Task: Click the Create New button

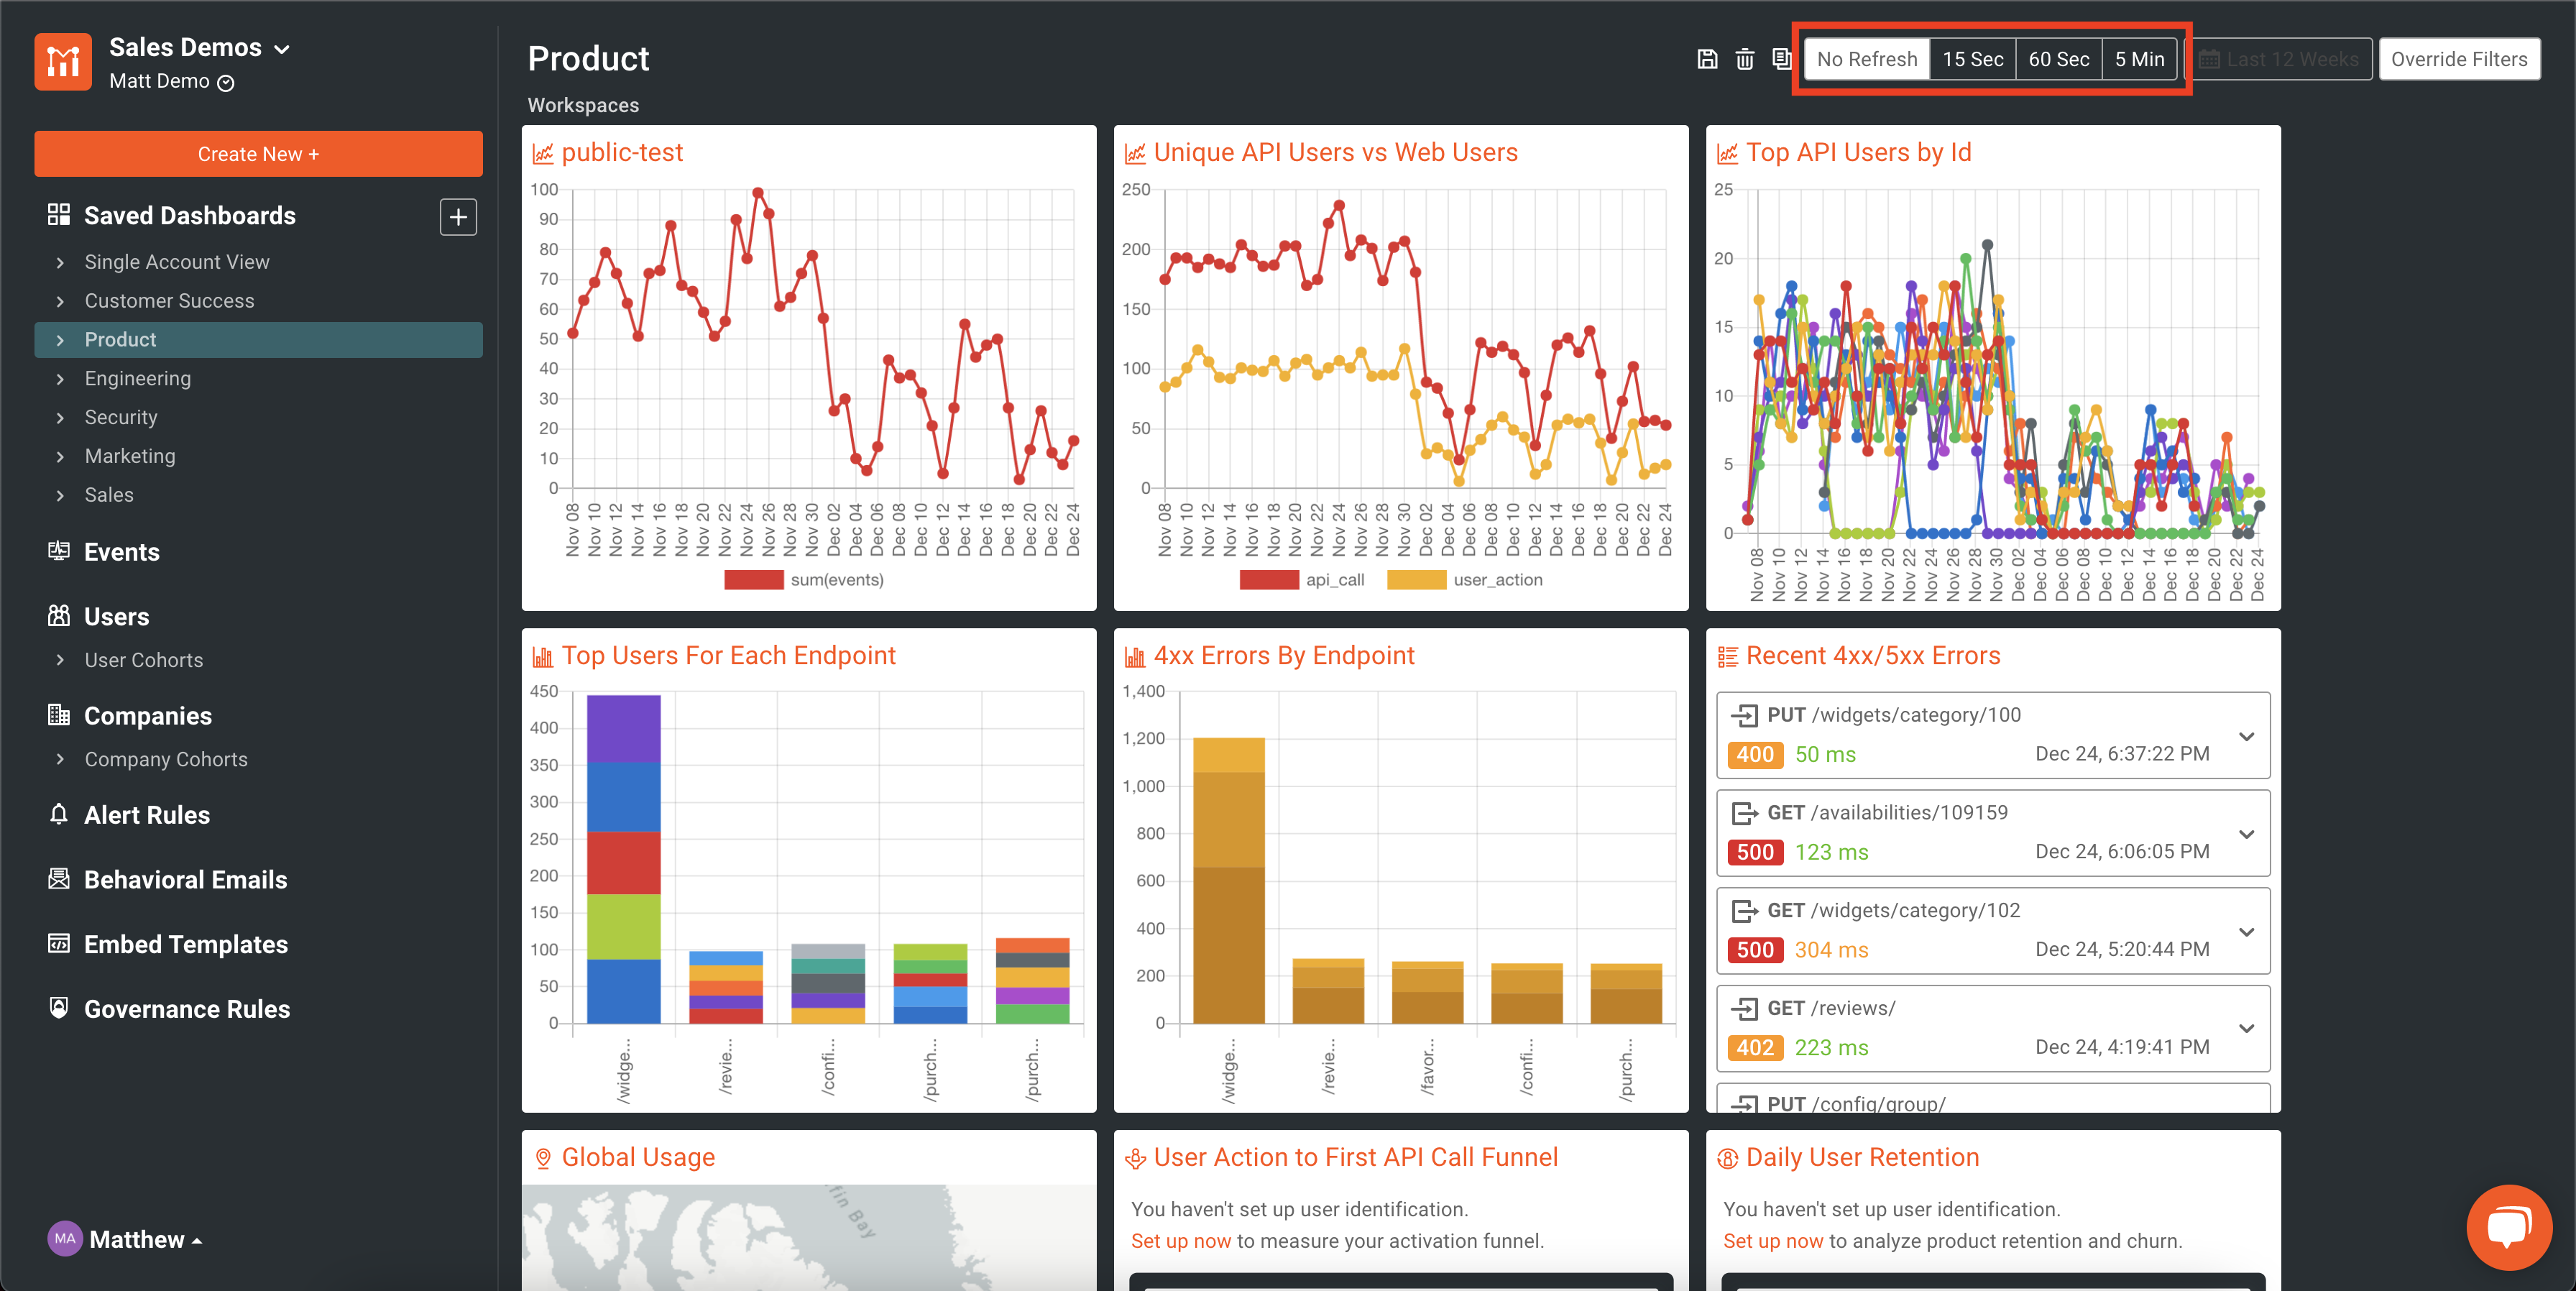Action: [258, 154]
